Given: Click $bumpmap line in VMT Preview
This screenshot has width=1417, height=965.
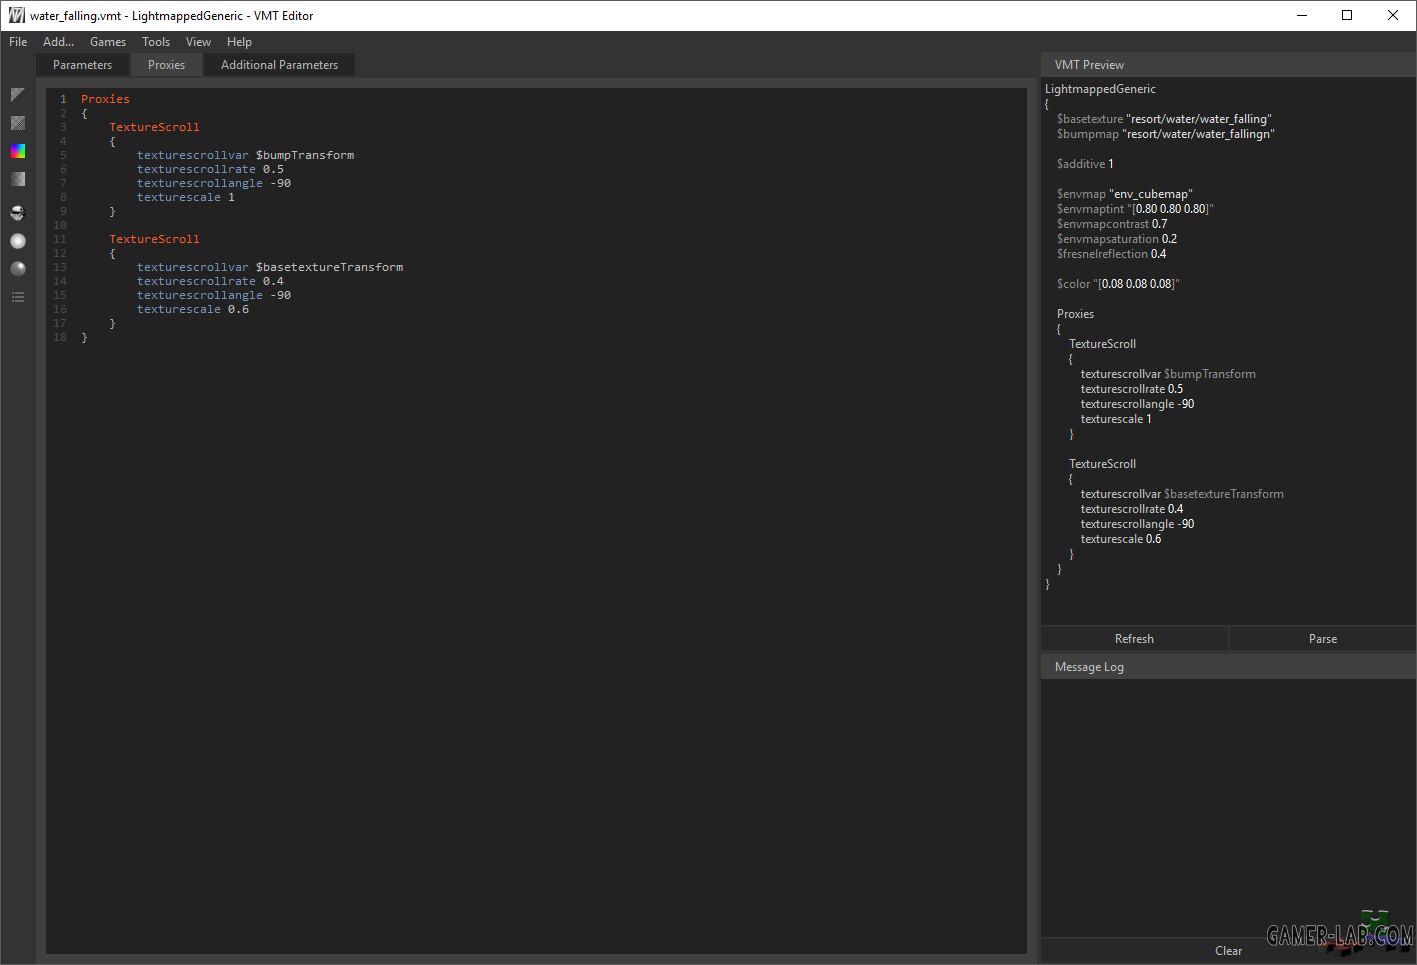Looking at the screenshot, I should coord(1166,134).
